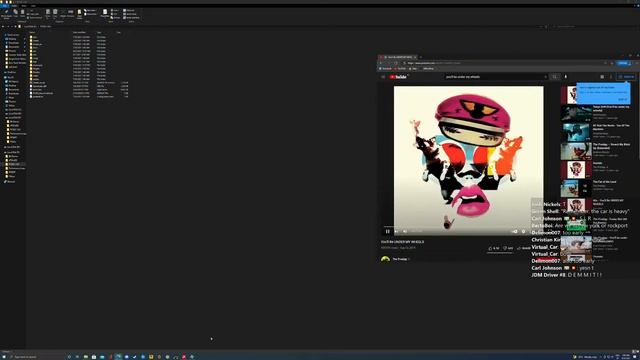Screen dimensions: 640x360
Task: Open the YouTube apps grid icon
Action: point(602,77)
